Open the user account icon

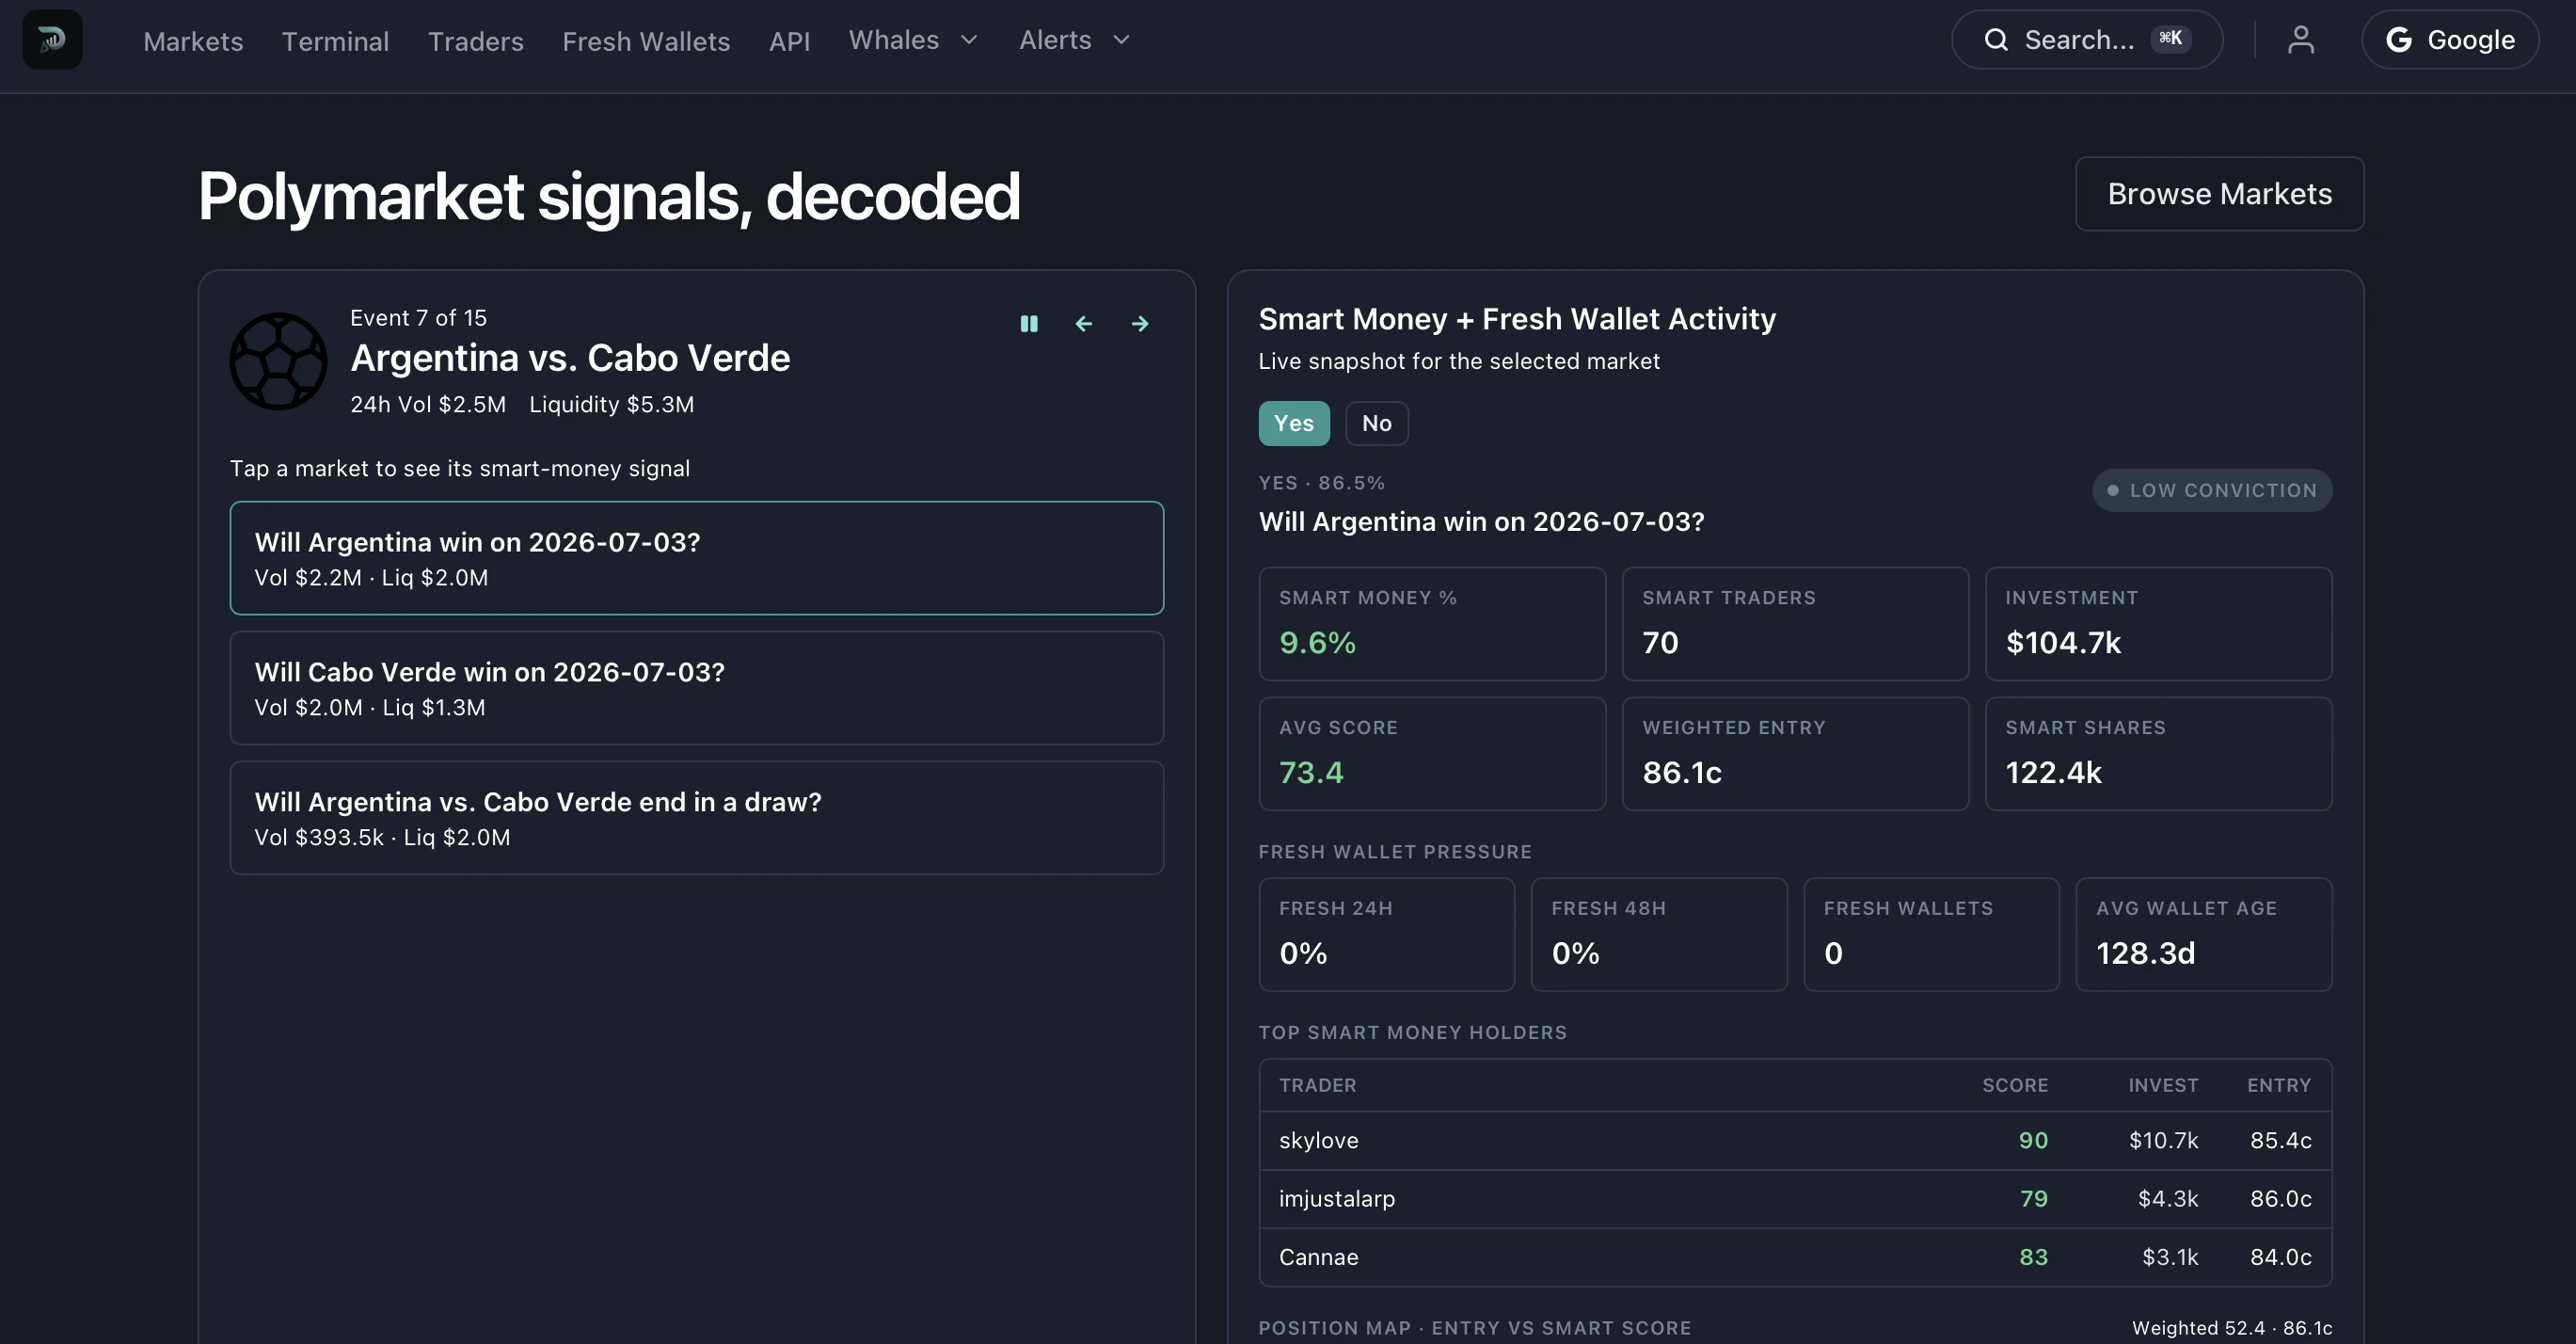coord(2300,40)
